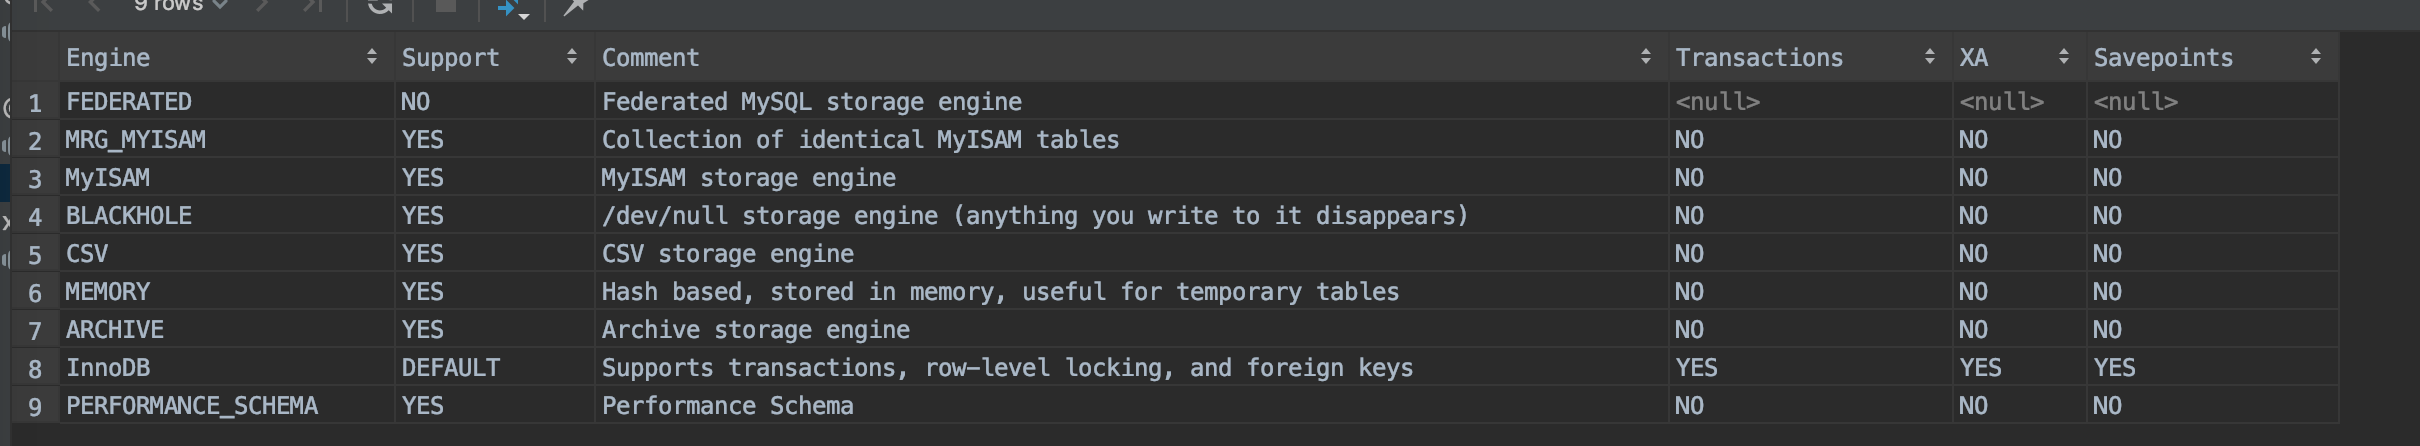Sort by the Engine column arrows
2420x446 pixels.
click(x=372, y=57)
